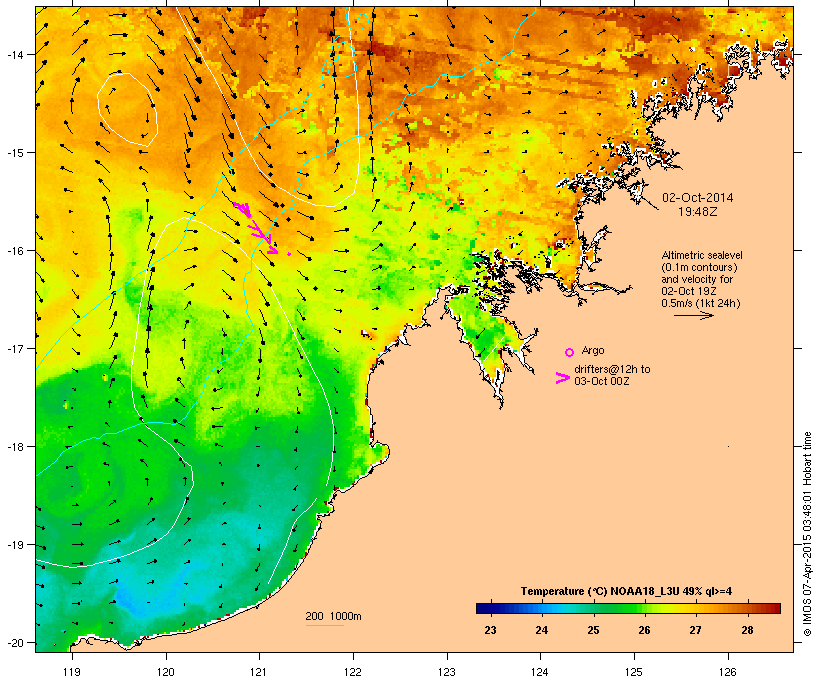This screenshot has width=820, height=680.
Task: Click the magenta Argo circle legend symbol
Action: pos(570,352)
